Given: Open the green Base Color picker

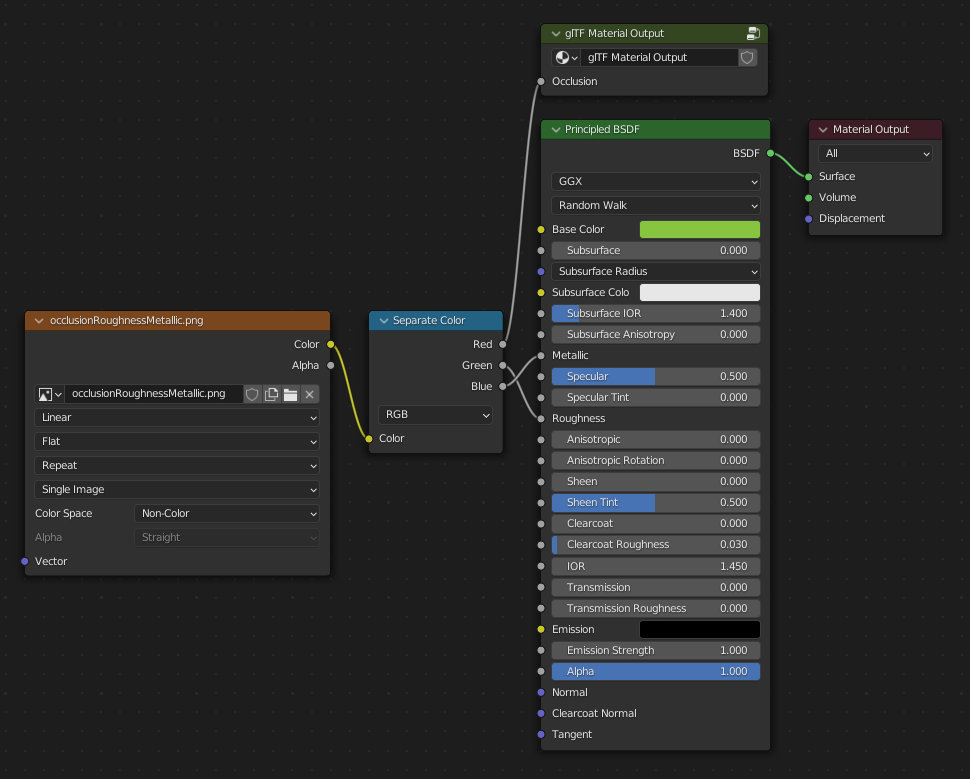Looking at the screenshot, I should (x=699, y=229).
